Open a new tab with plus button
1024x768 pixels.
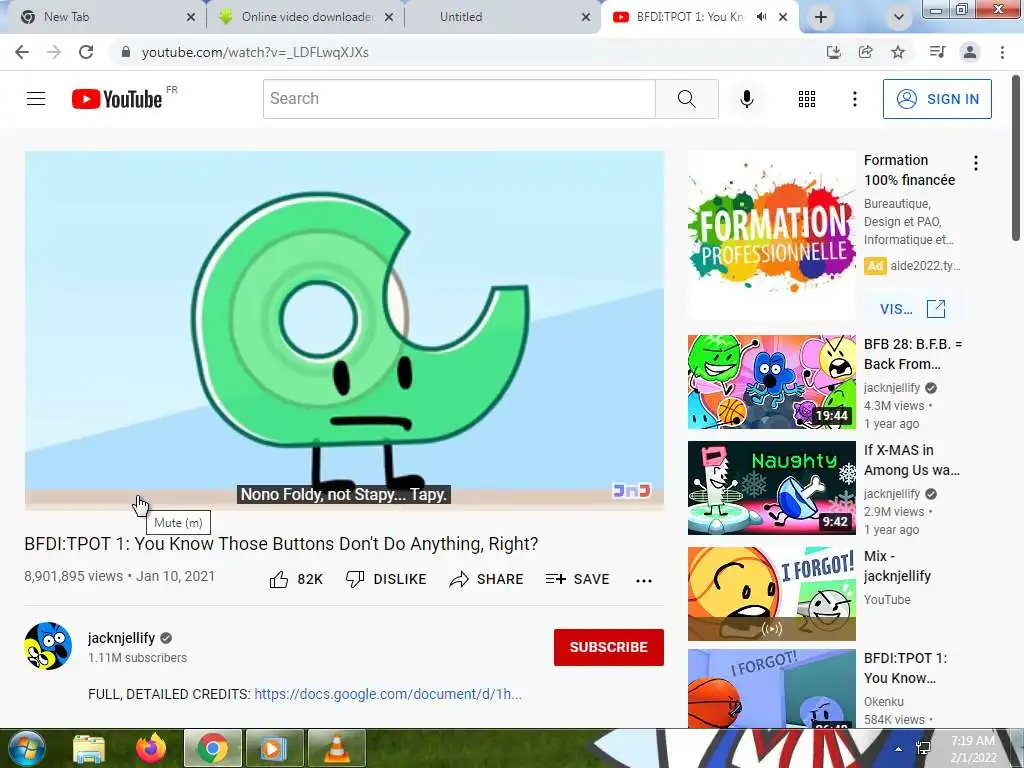[x=821, y=17]
